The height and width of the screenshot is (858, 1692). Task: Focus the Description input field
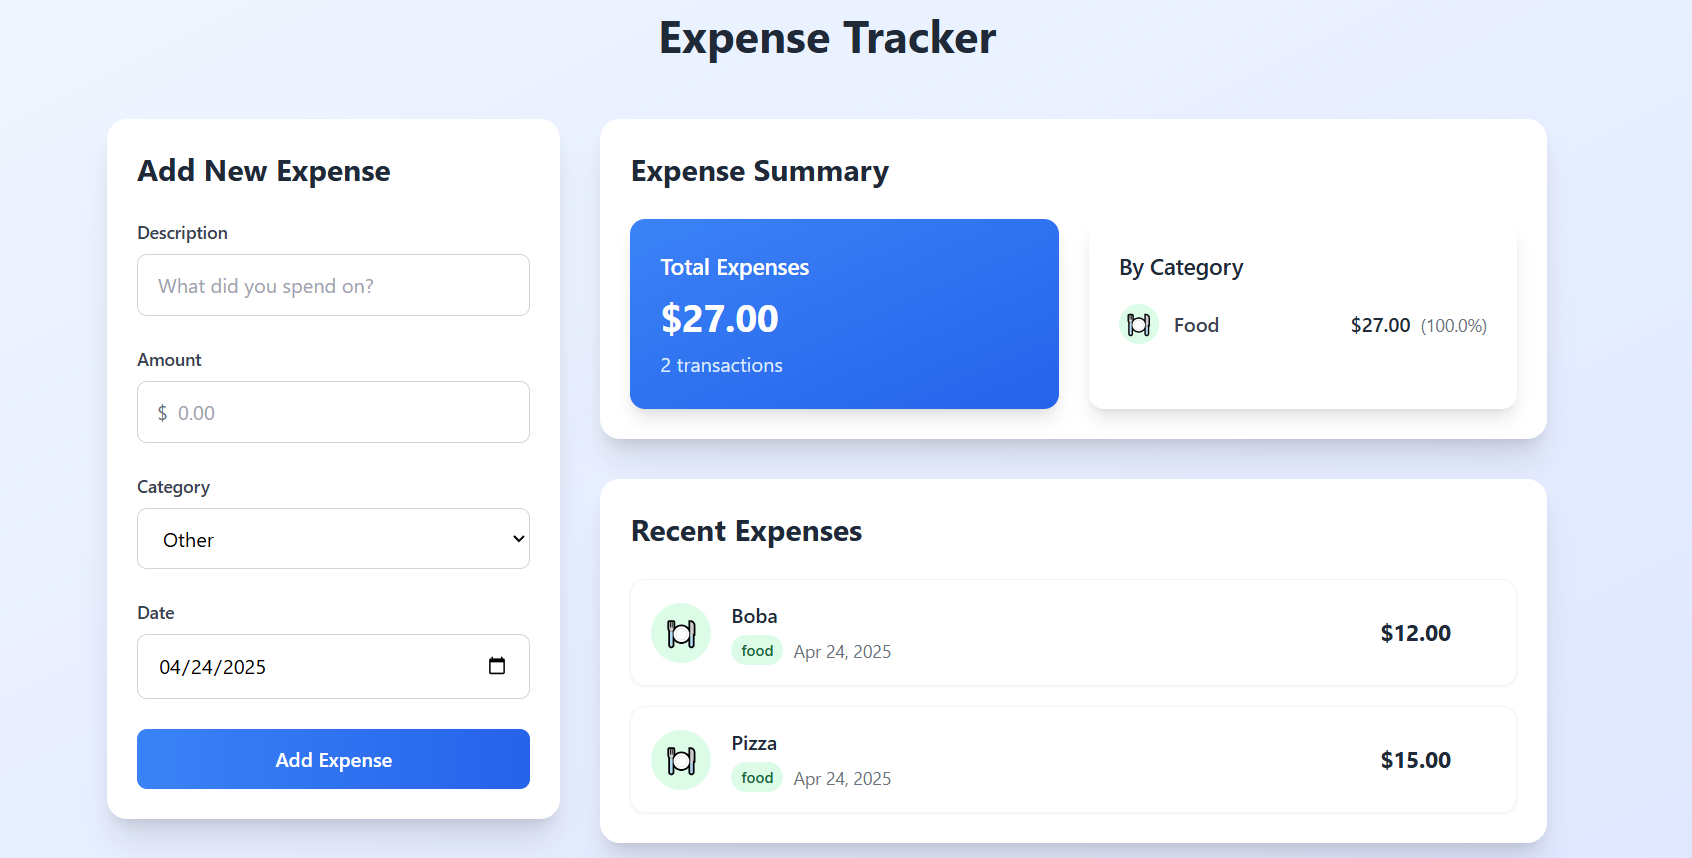(333, 286)
